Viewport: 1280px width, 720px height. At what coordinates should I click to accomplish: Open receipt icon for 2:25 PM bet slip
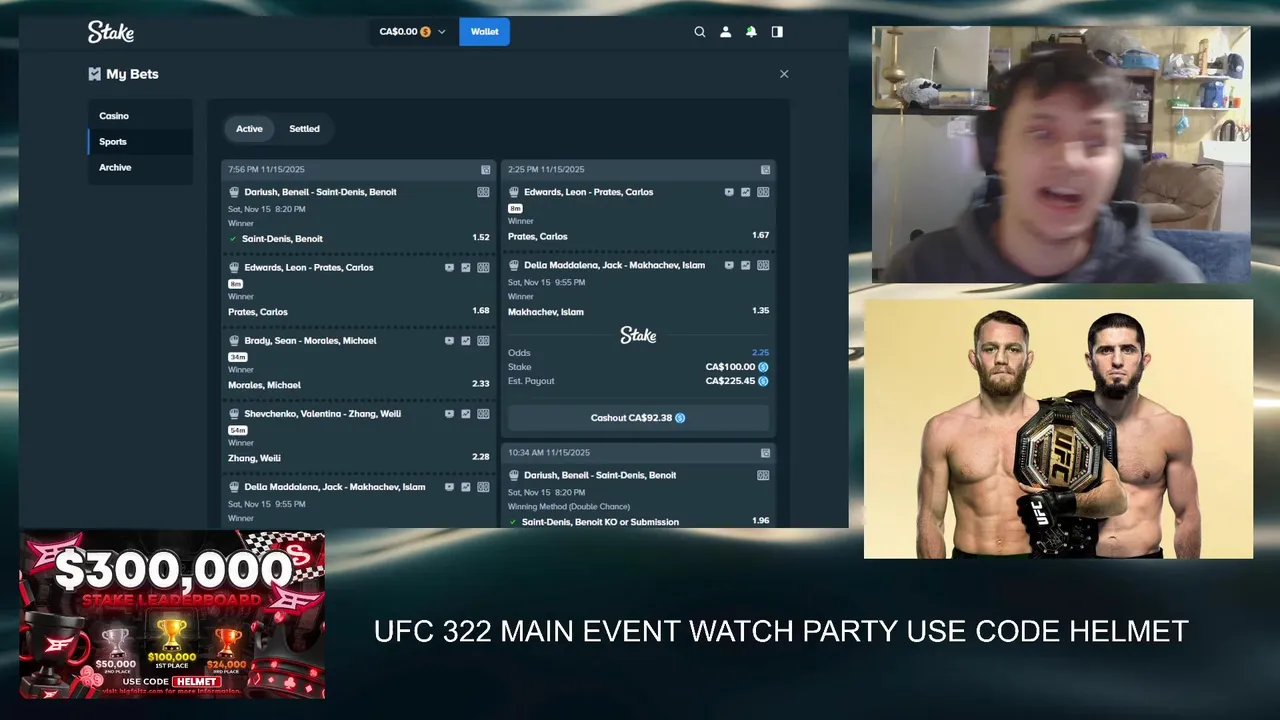765,170
